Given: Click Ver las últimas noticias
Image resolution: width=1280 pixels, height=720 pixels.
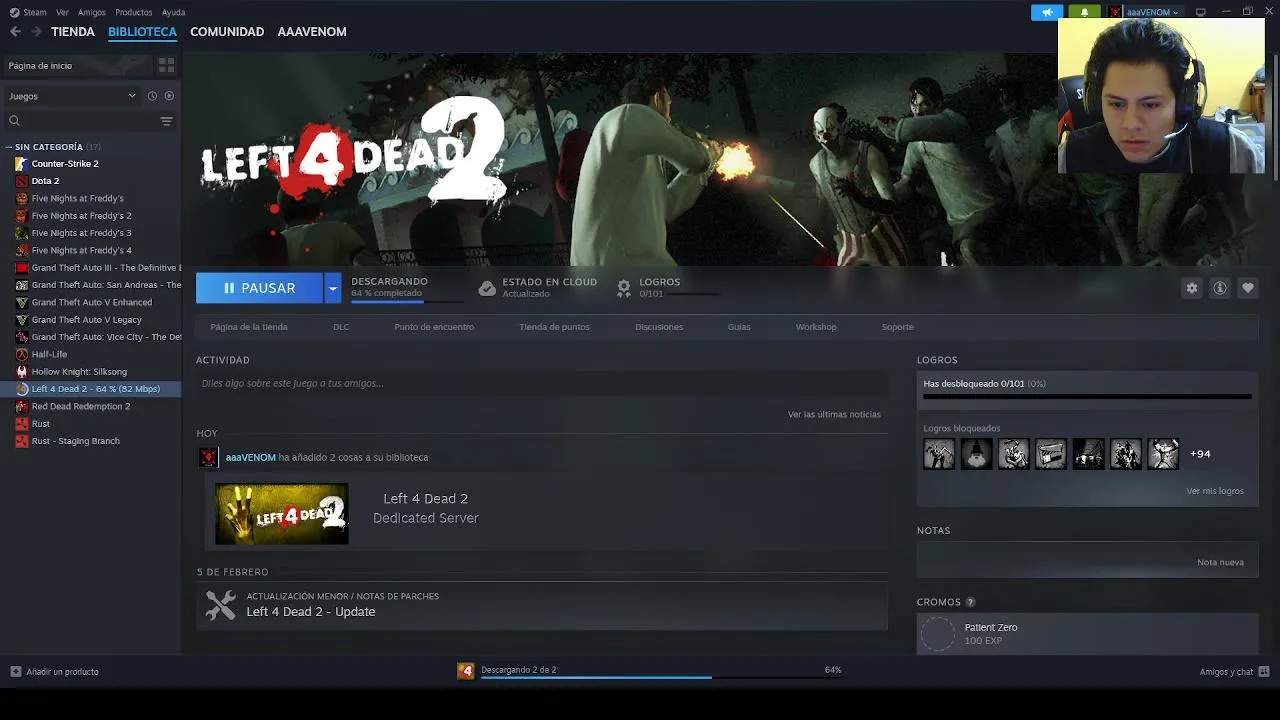Looking at the screenshot, I should (x=834, y=414).
